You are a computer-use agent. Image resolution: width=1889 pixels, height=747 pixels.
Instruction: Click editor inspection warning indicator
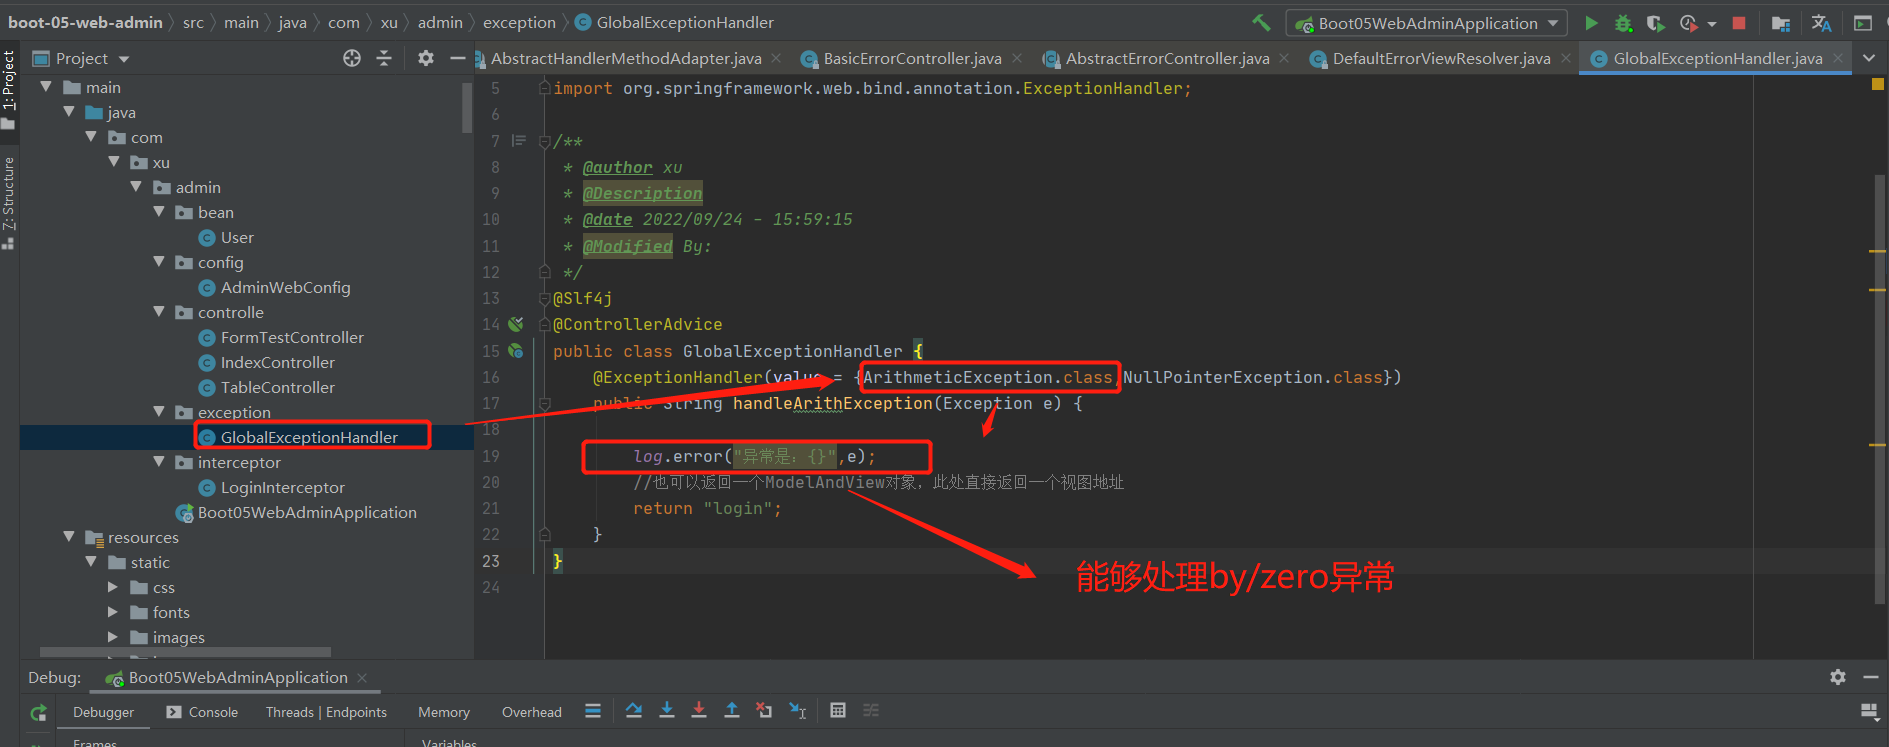click(1877, 84)
